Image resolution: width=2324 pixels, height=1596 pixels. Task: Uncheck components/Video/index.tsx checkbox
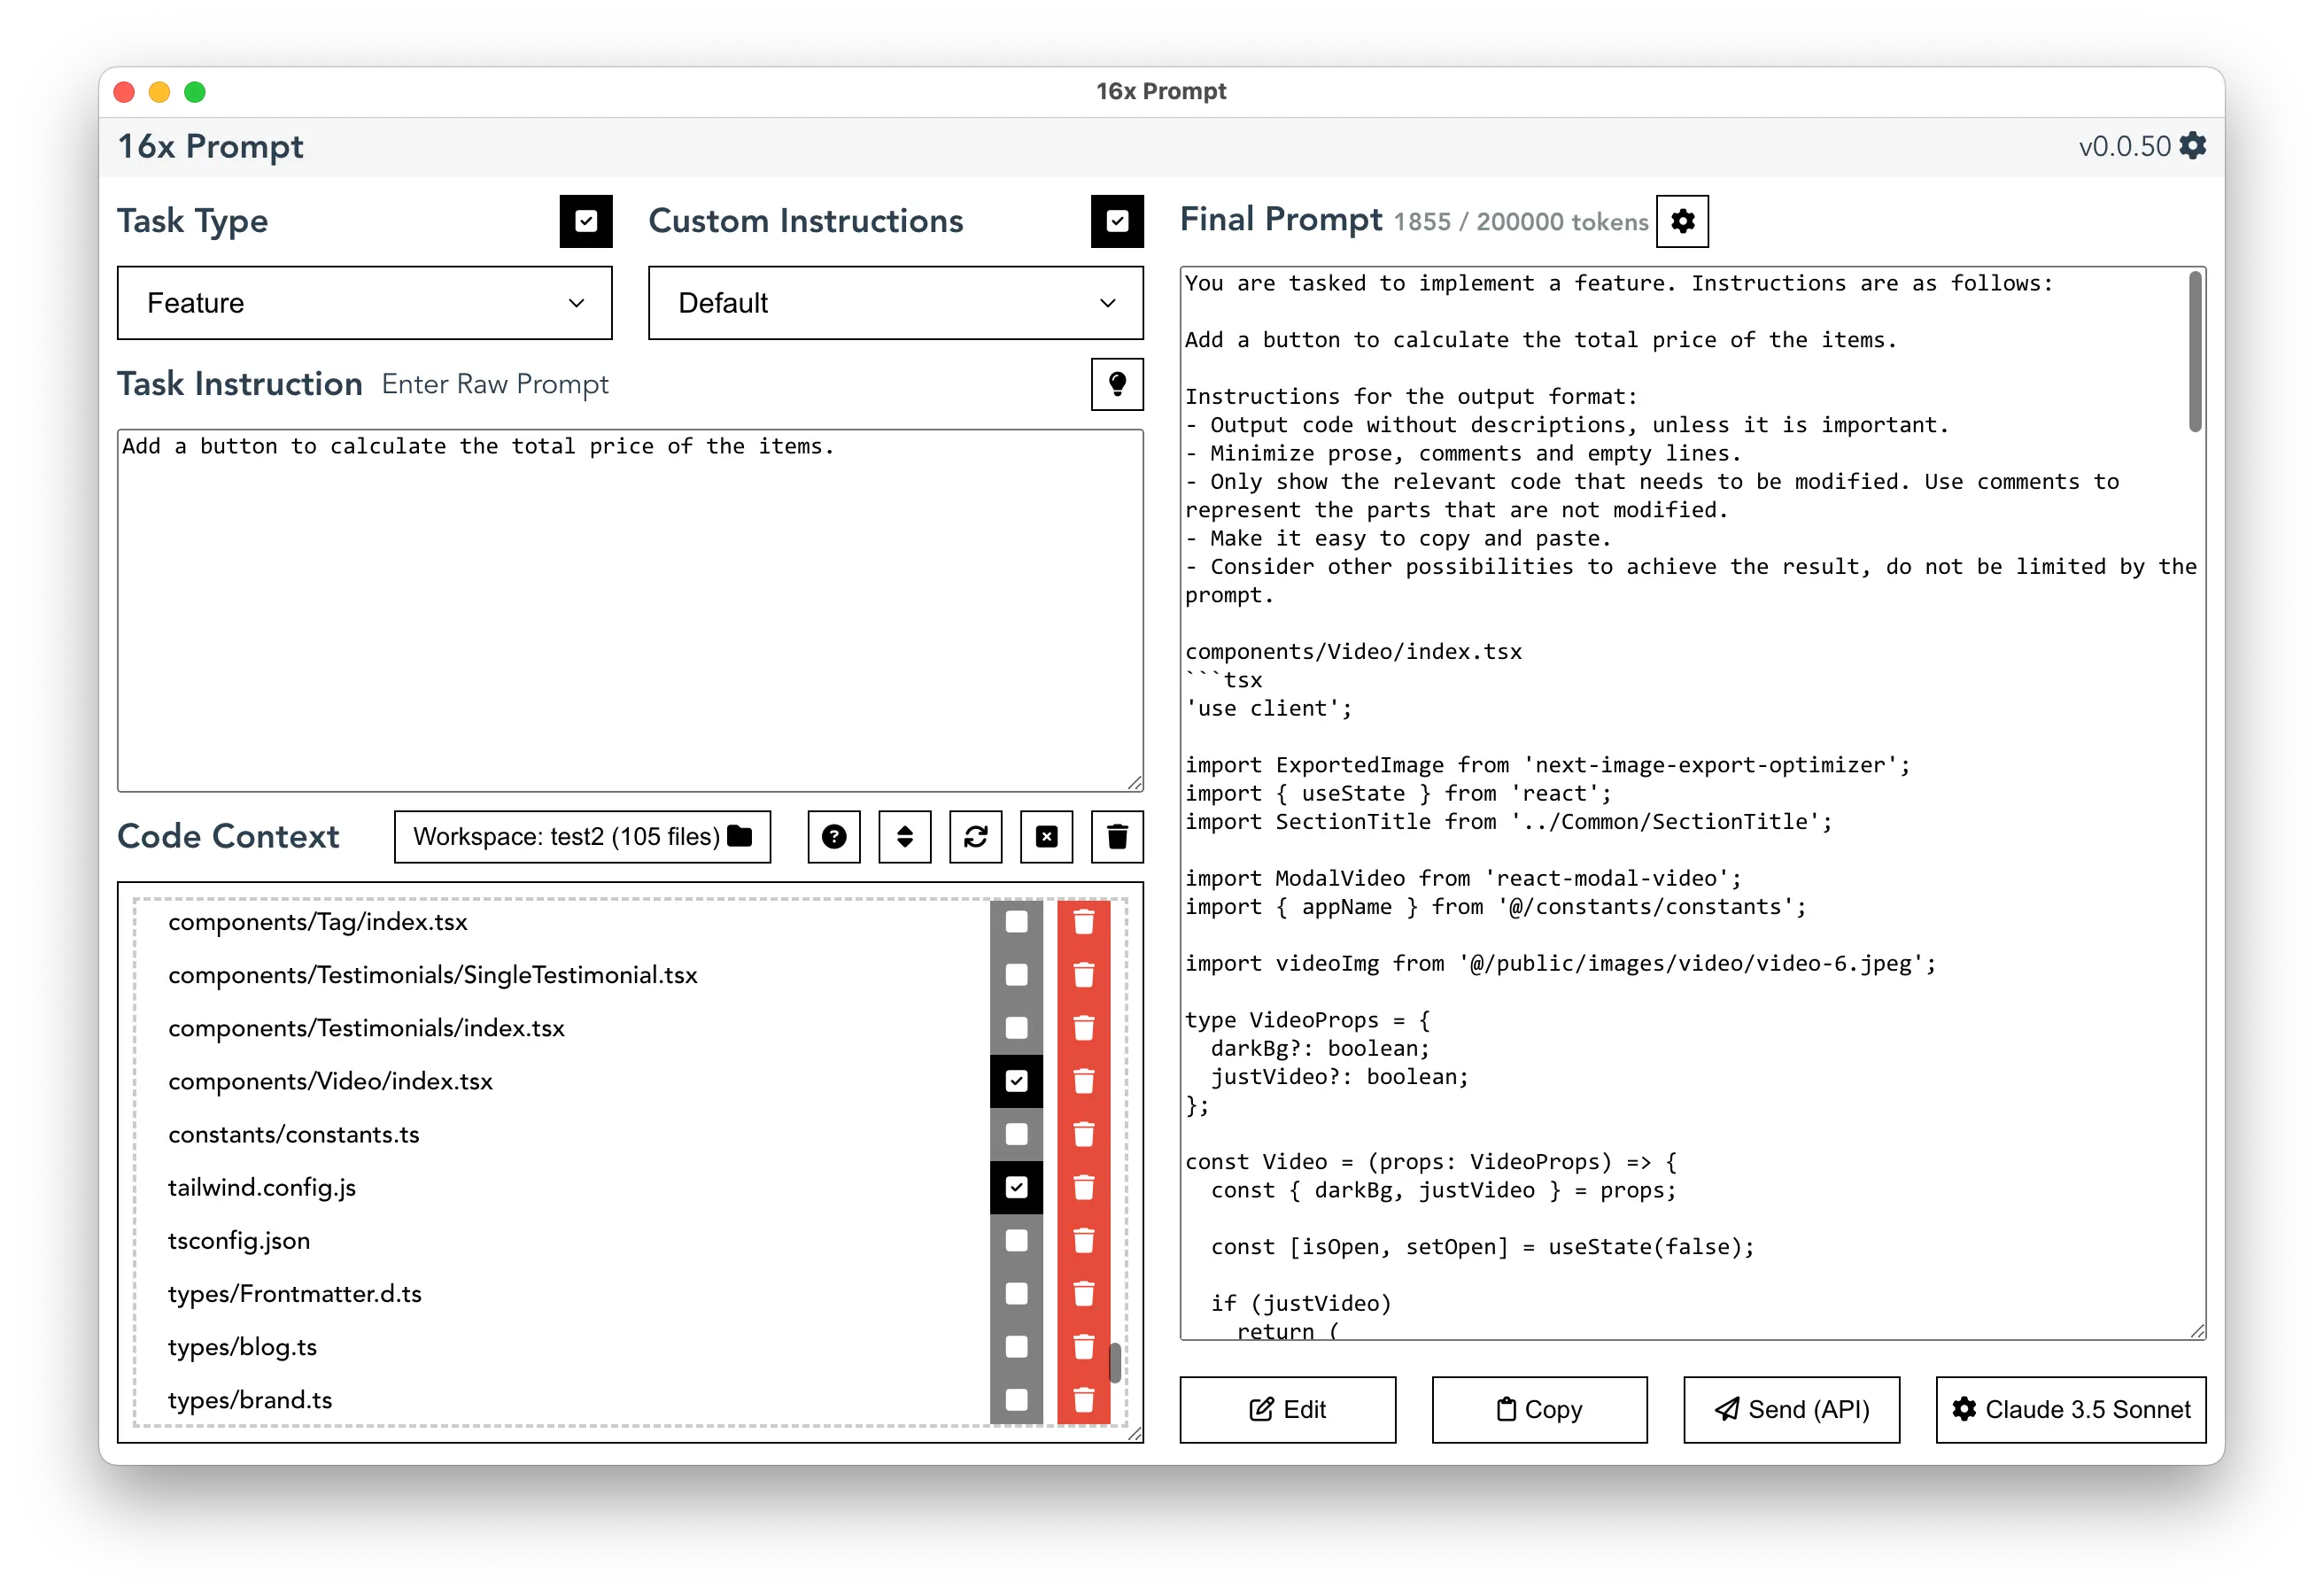[x=1016, y=1081]
